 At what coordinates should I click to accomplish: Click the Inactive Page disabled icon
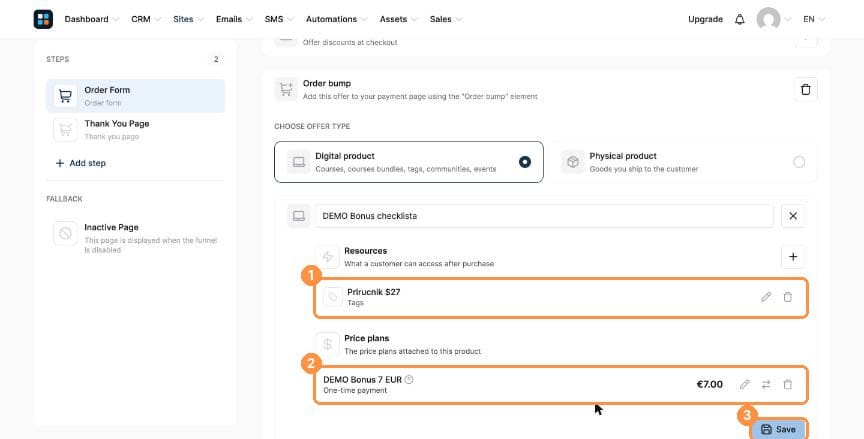coord(65,233)
